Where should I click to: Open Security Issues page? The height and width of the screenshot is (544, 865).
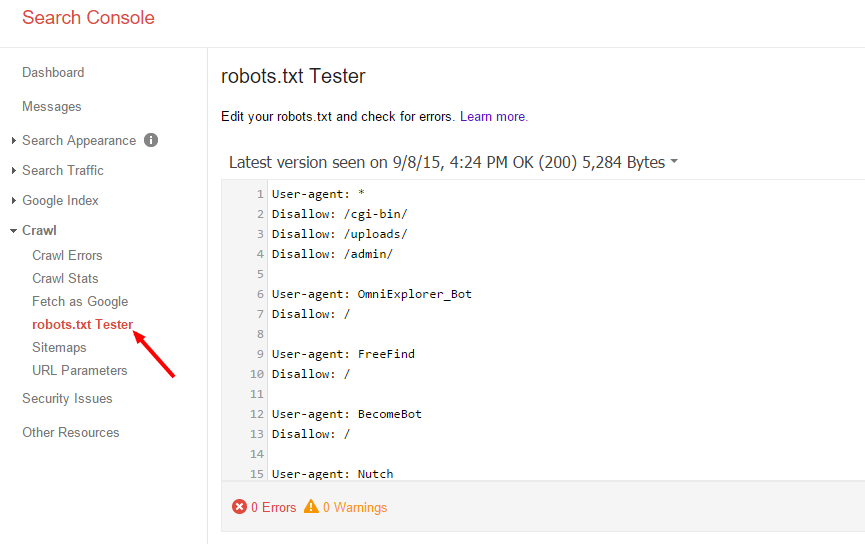[67, 398]
